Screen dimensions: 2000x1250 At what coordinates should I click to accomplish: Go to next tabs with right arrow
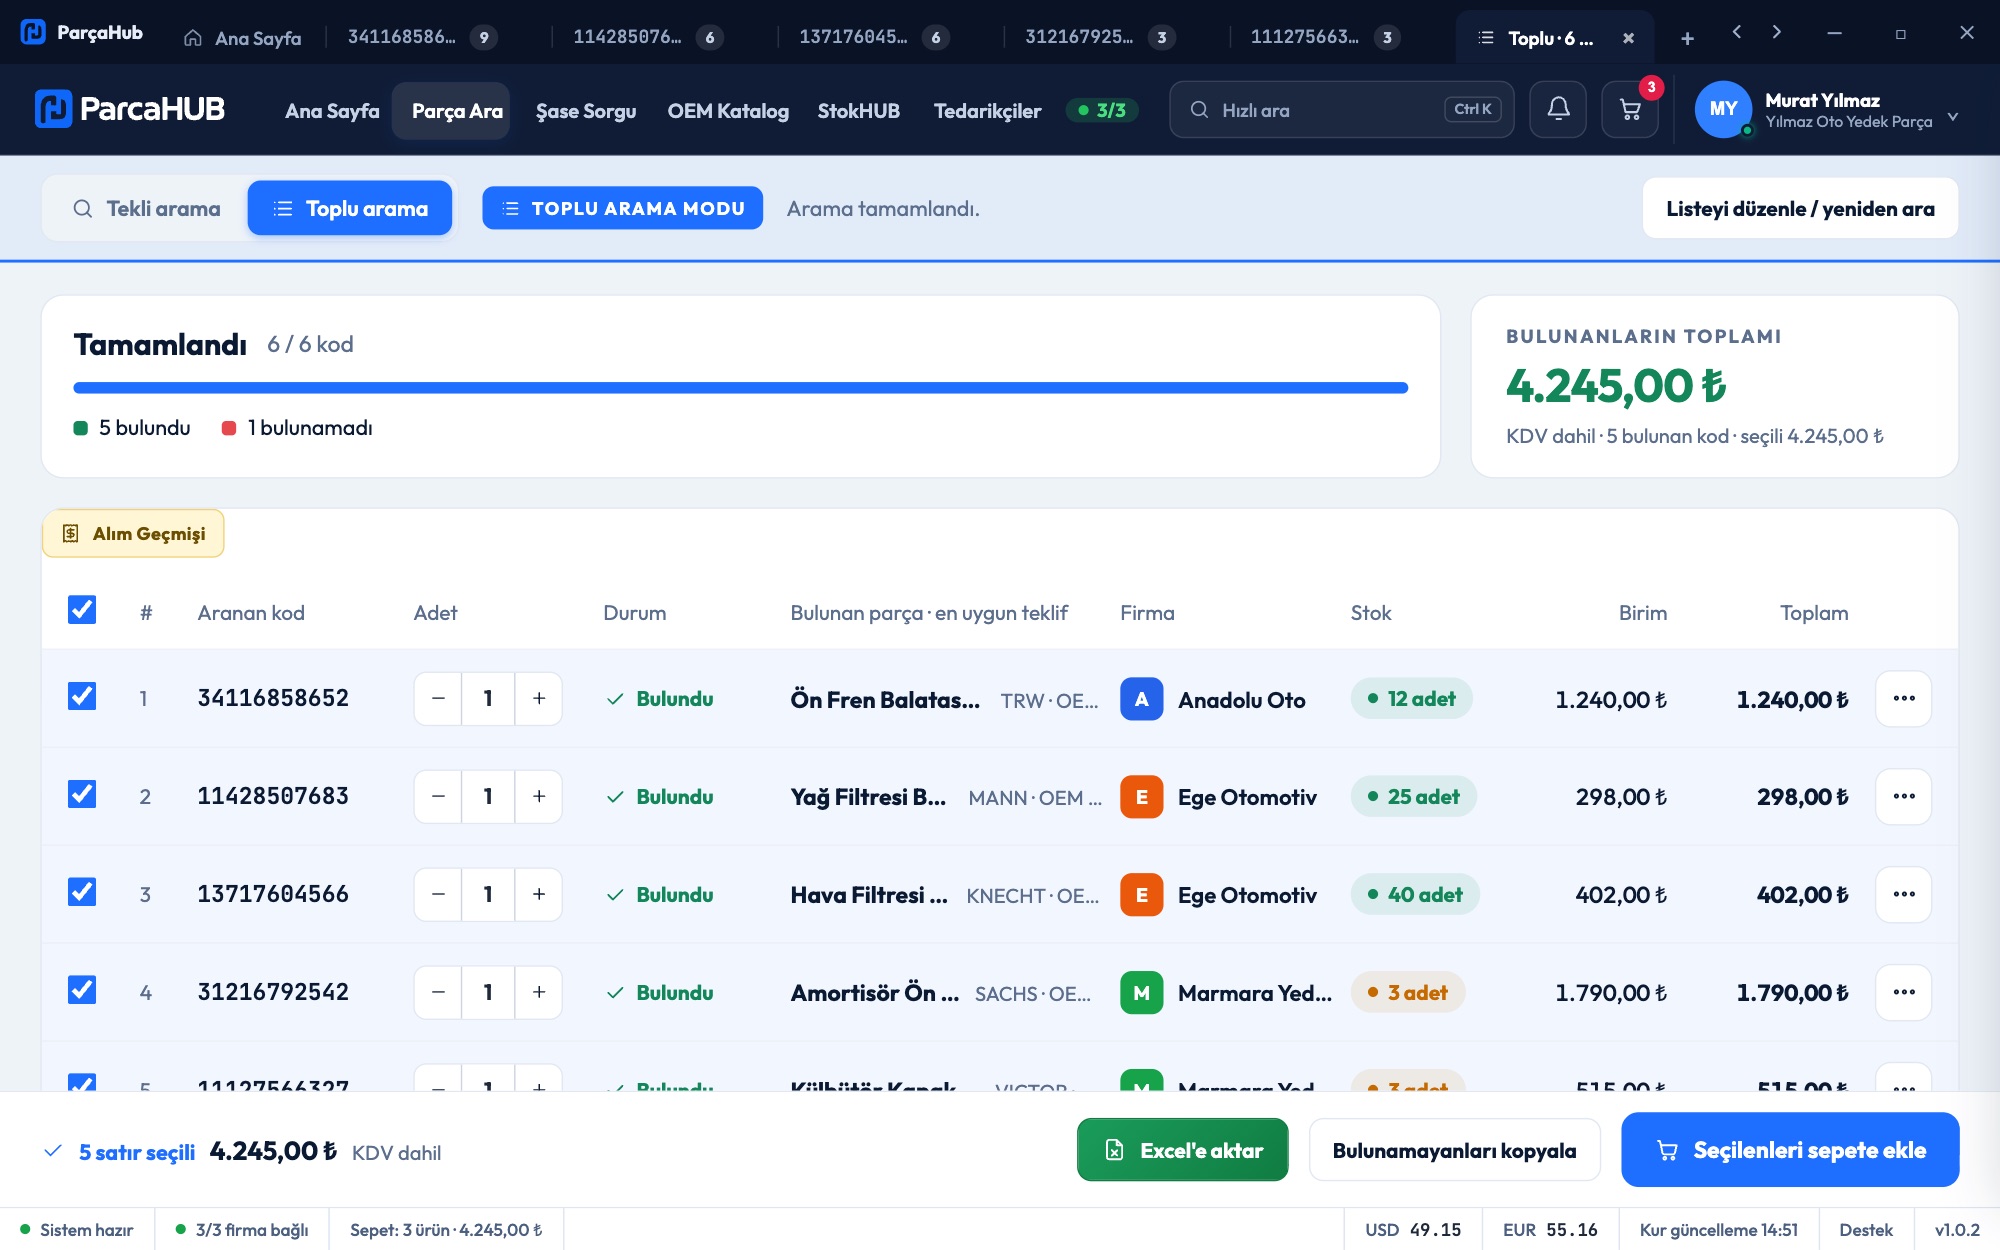pyautogui.click(x=1776, y=32)
